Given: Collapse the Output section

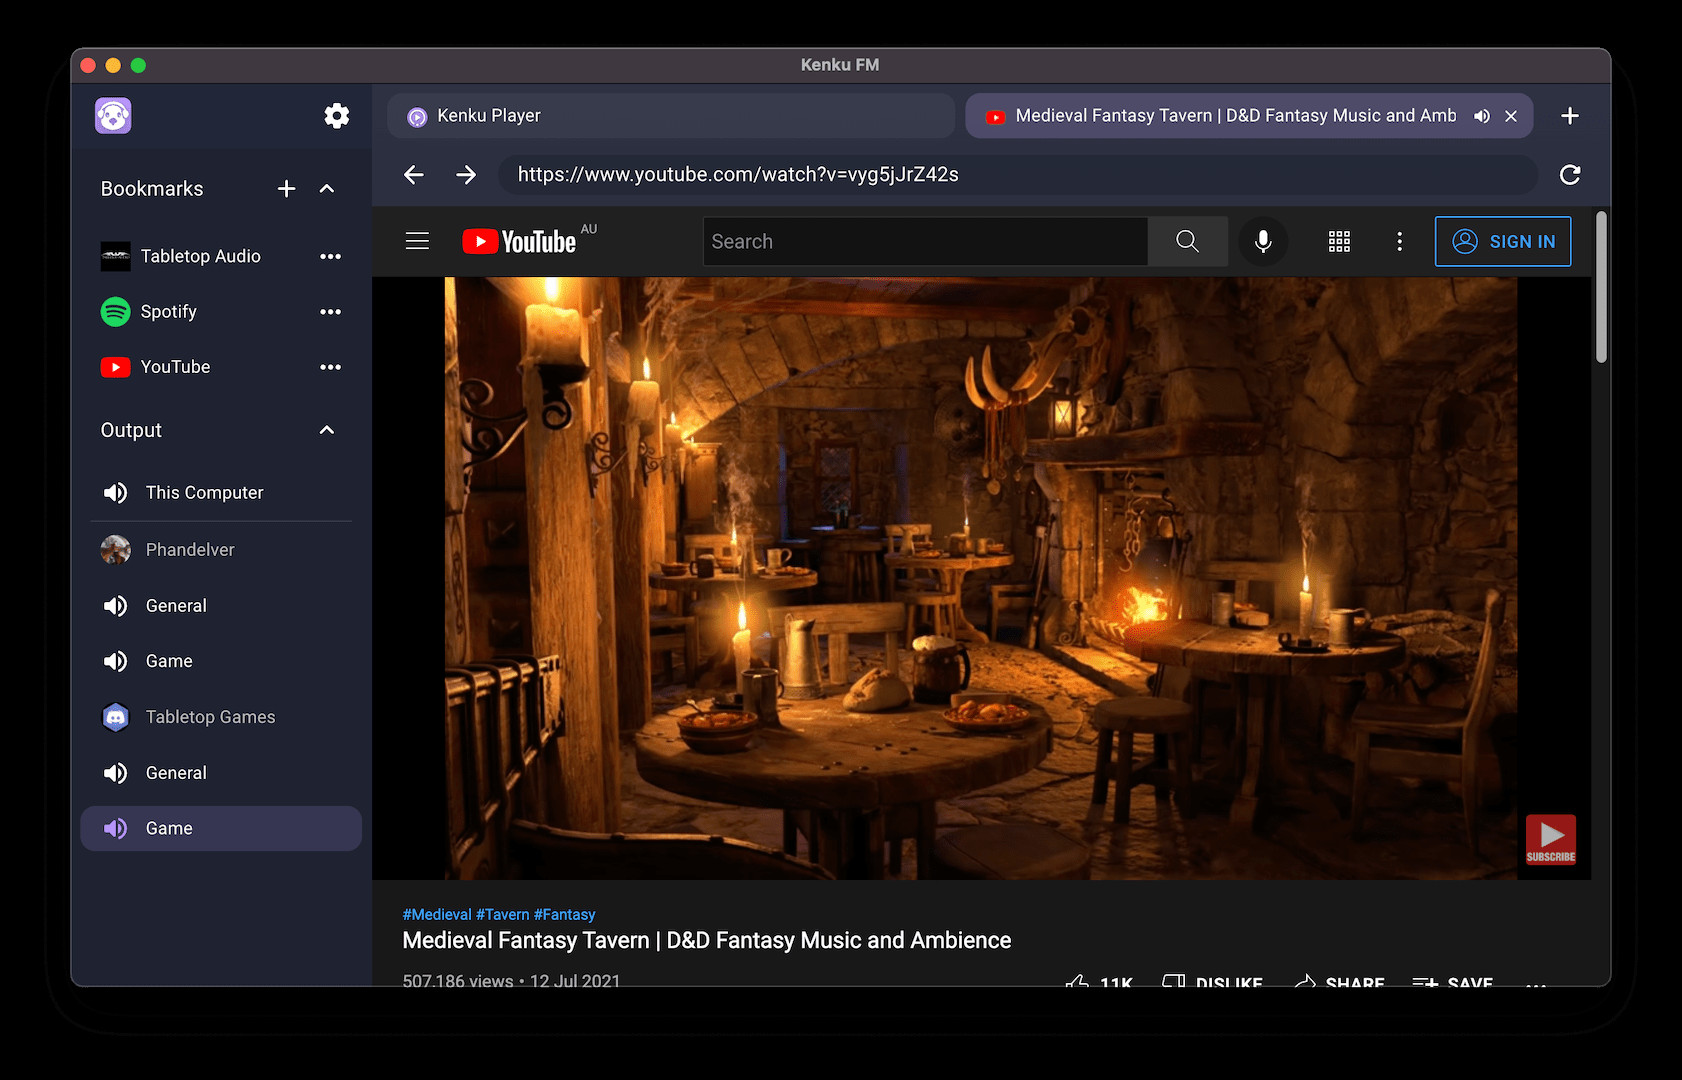Looking at the screenshot, I should point(327,430).
